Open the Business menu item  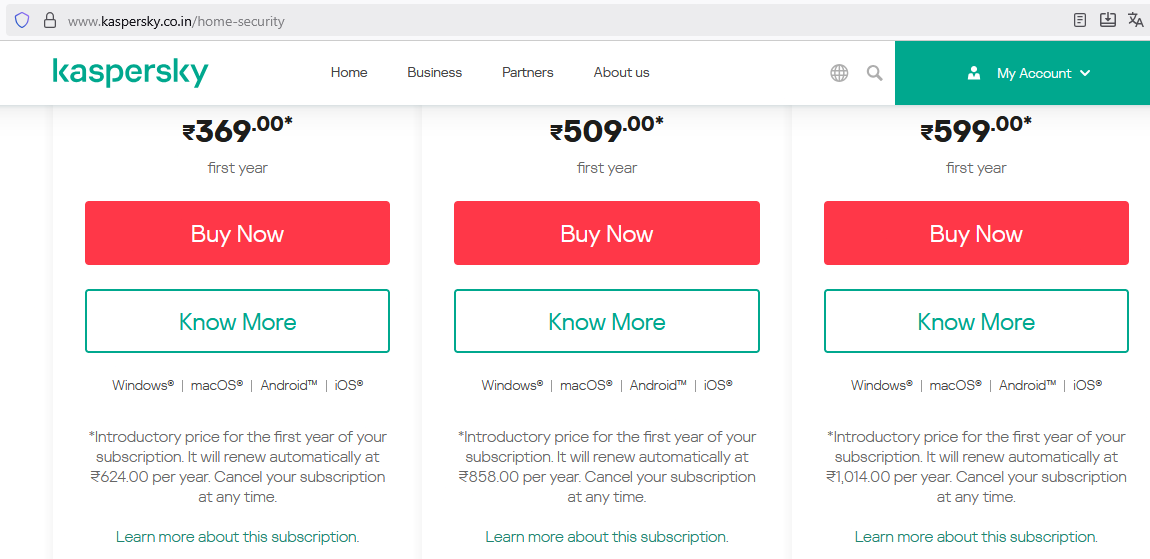coord(434,73)
